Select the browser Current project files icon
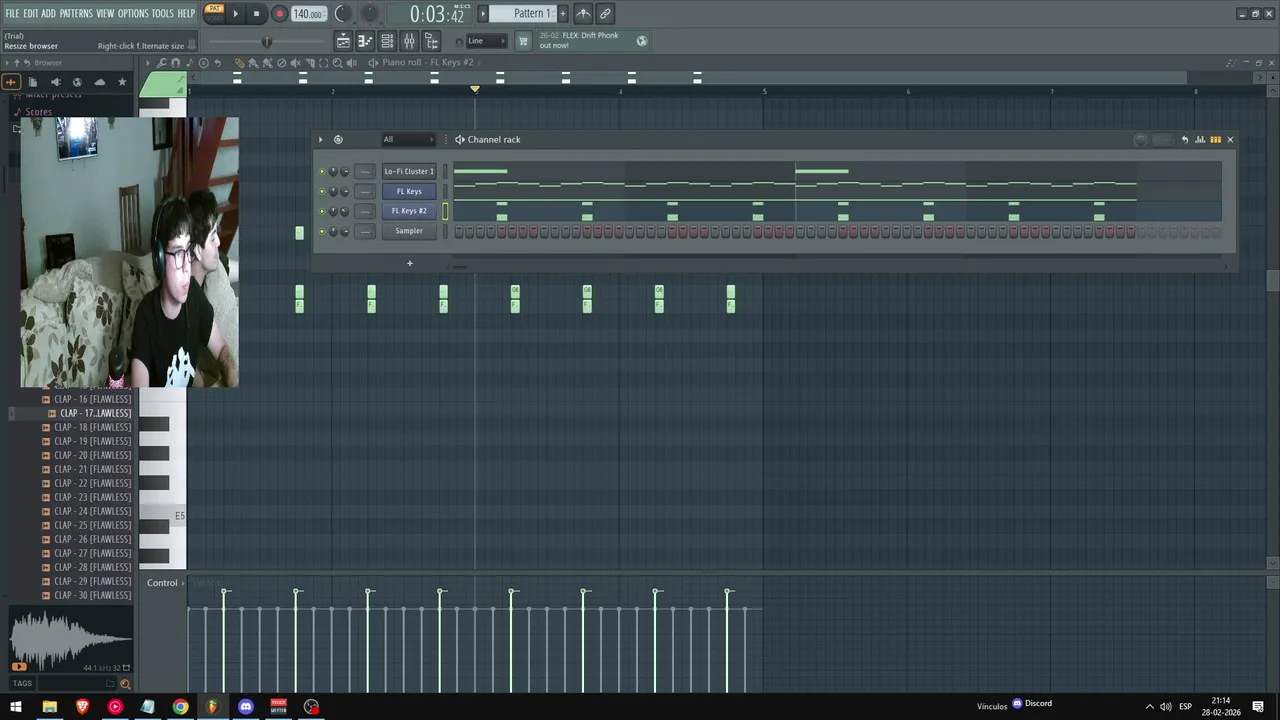Viewport: 1280px width, 720px height. click(x=33, y=82)
